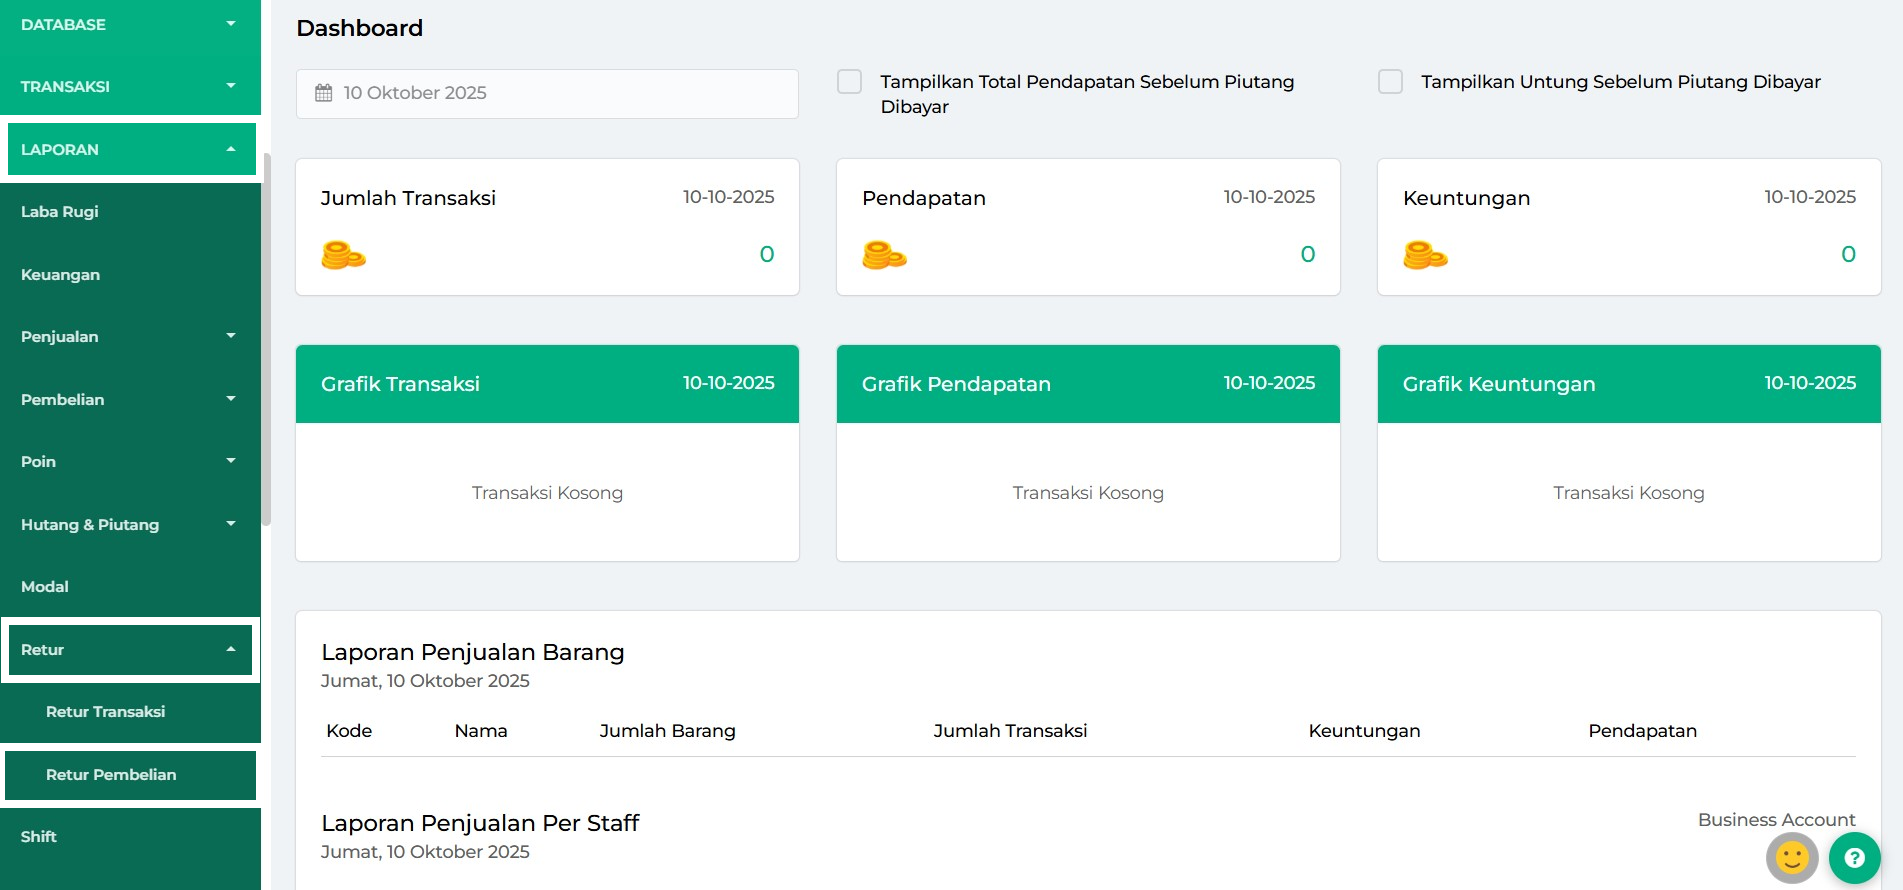Open the Laba Rugi report

[60, 211]
